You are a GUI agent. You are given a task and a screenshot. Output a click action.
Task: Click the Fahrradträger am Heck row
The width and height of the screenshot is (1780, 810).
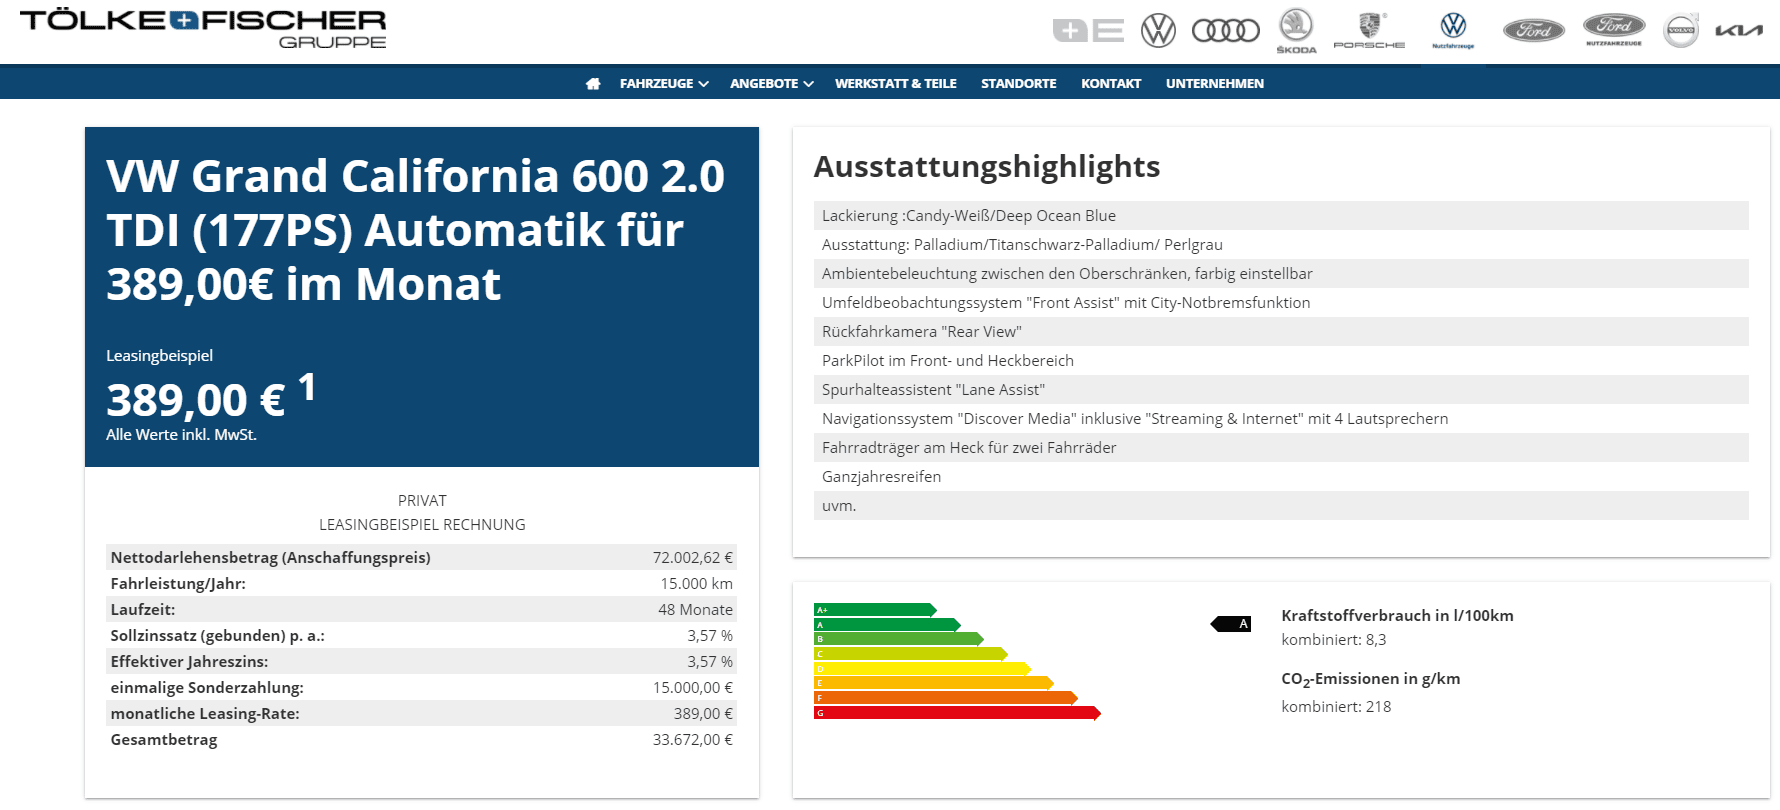1281,448
